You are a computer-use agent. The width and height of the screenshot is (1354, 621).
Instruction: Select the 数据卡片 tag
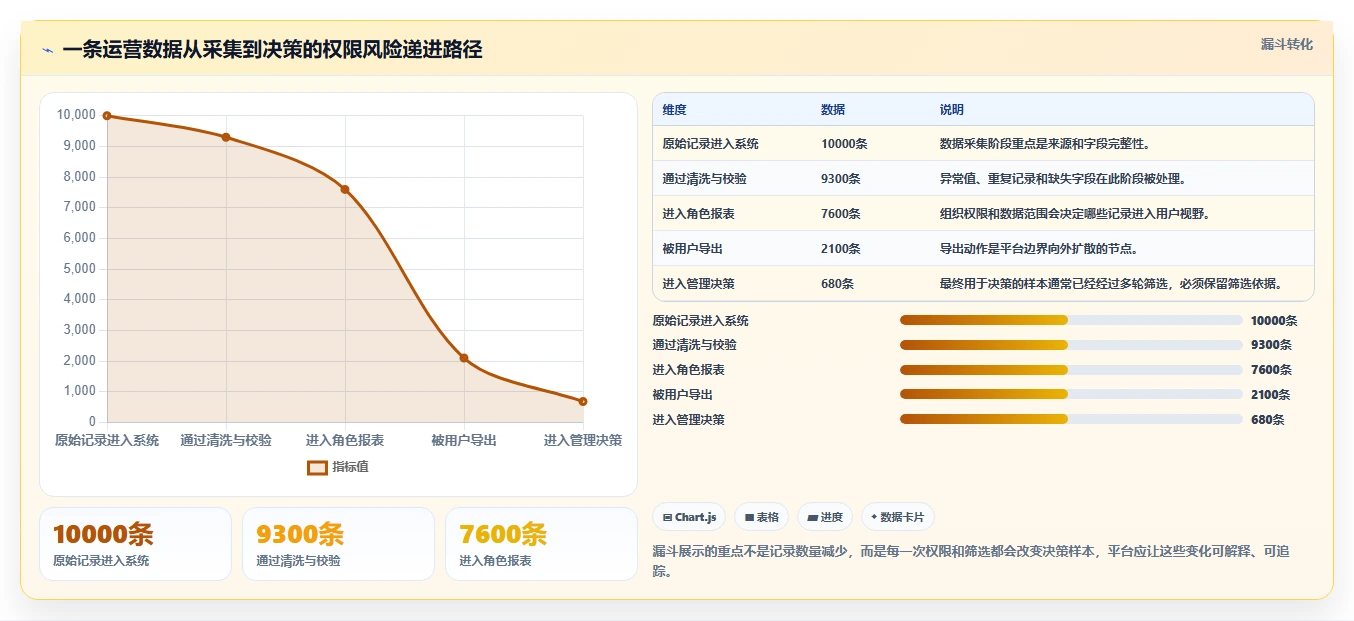(897, 517)
